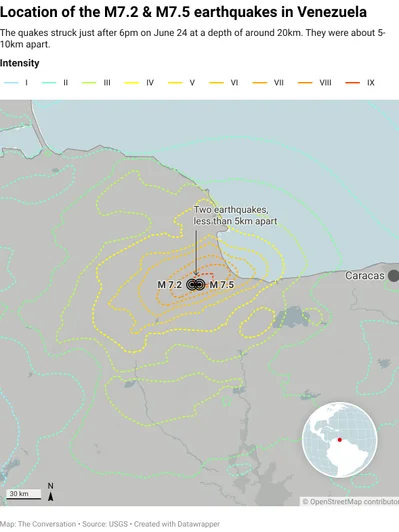Click the Intensity VIII legend swatch
Viewport: 399px width, 532px height.
click(305, 83)
